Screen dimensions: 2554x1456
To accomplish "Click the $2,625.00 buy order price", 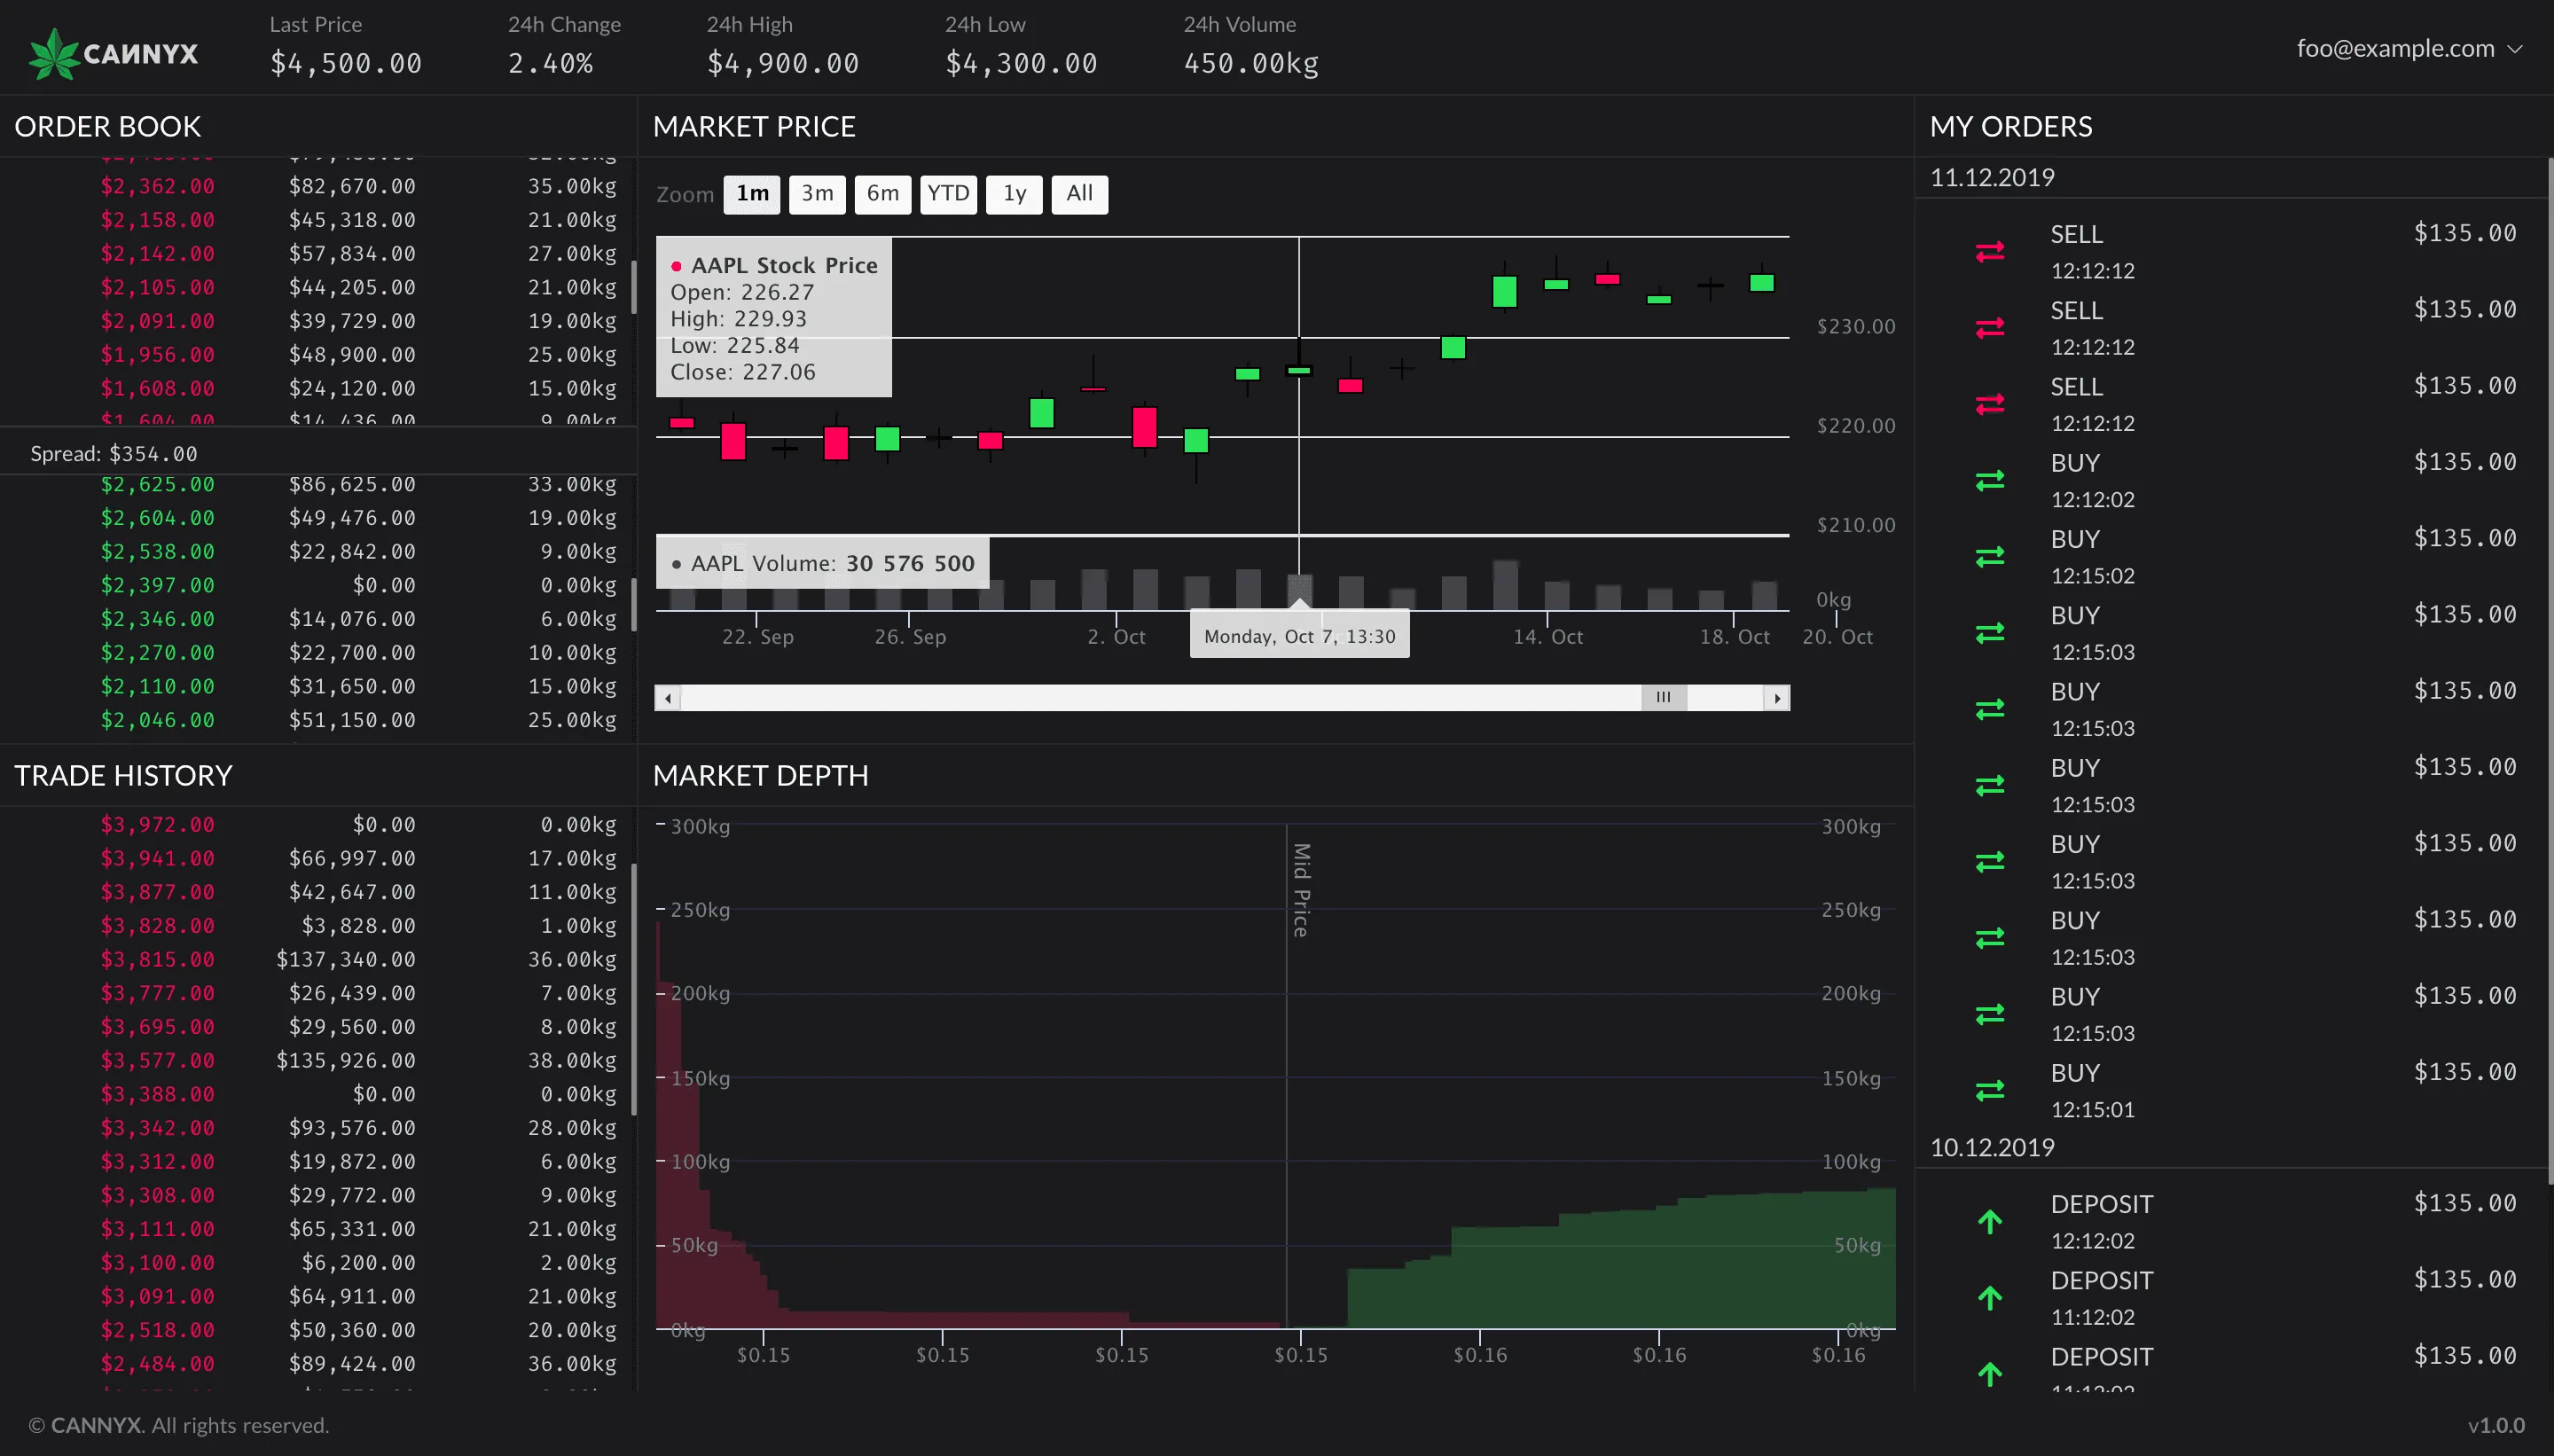I will [x=157, y=484].
